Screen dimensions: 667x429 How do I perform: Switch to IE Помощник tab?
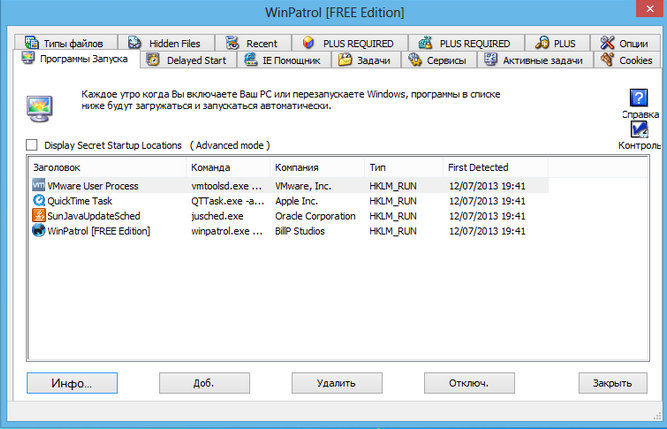click(x=284, y=60)
